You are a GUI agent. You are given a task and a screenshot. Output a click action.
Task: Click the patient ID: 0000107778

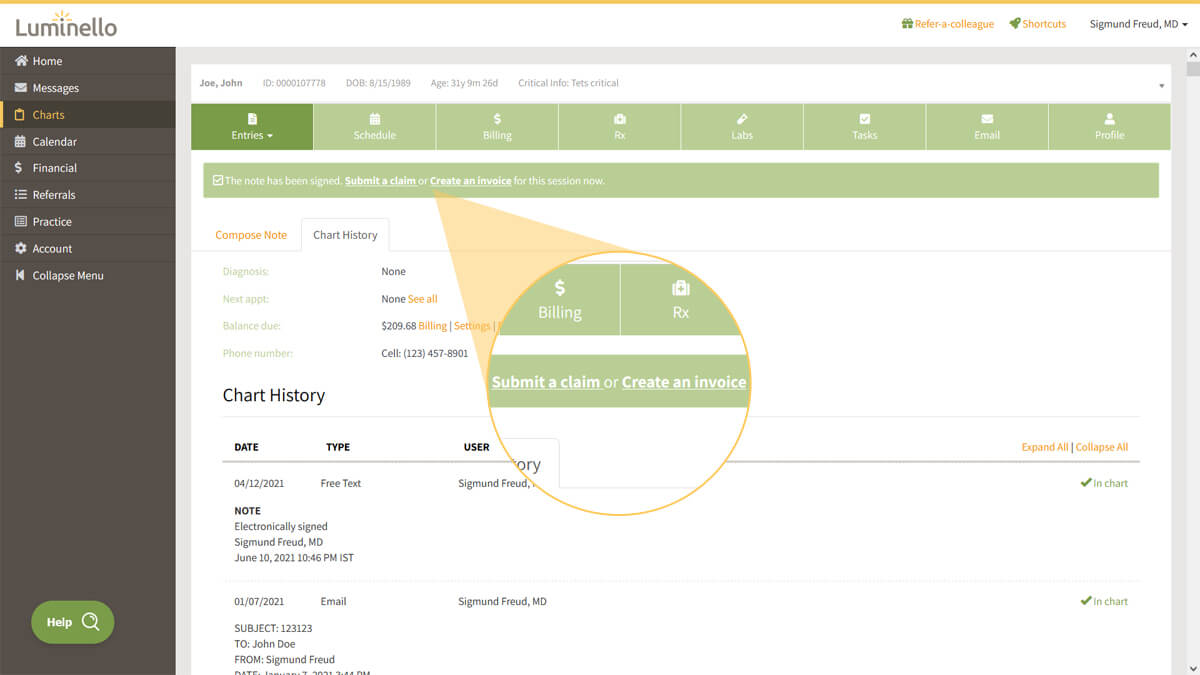294,83
